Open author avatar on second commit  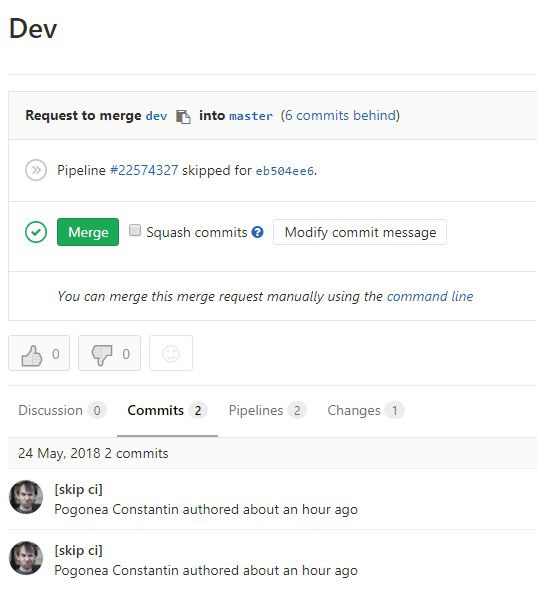(x=26, y=558)
